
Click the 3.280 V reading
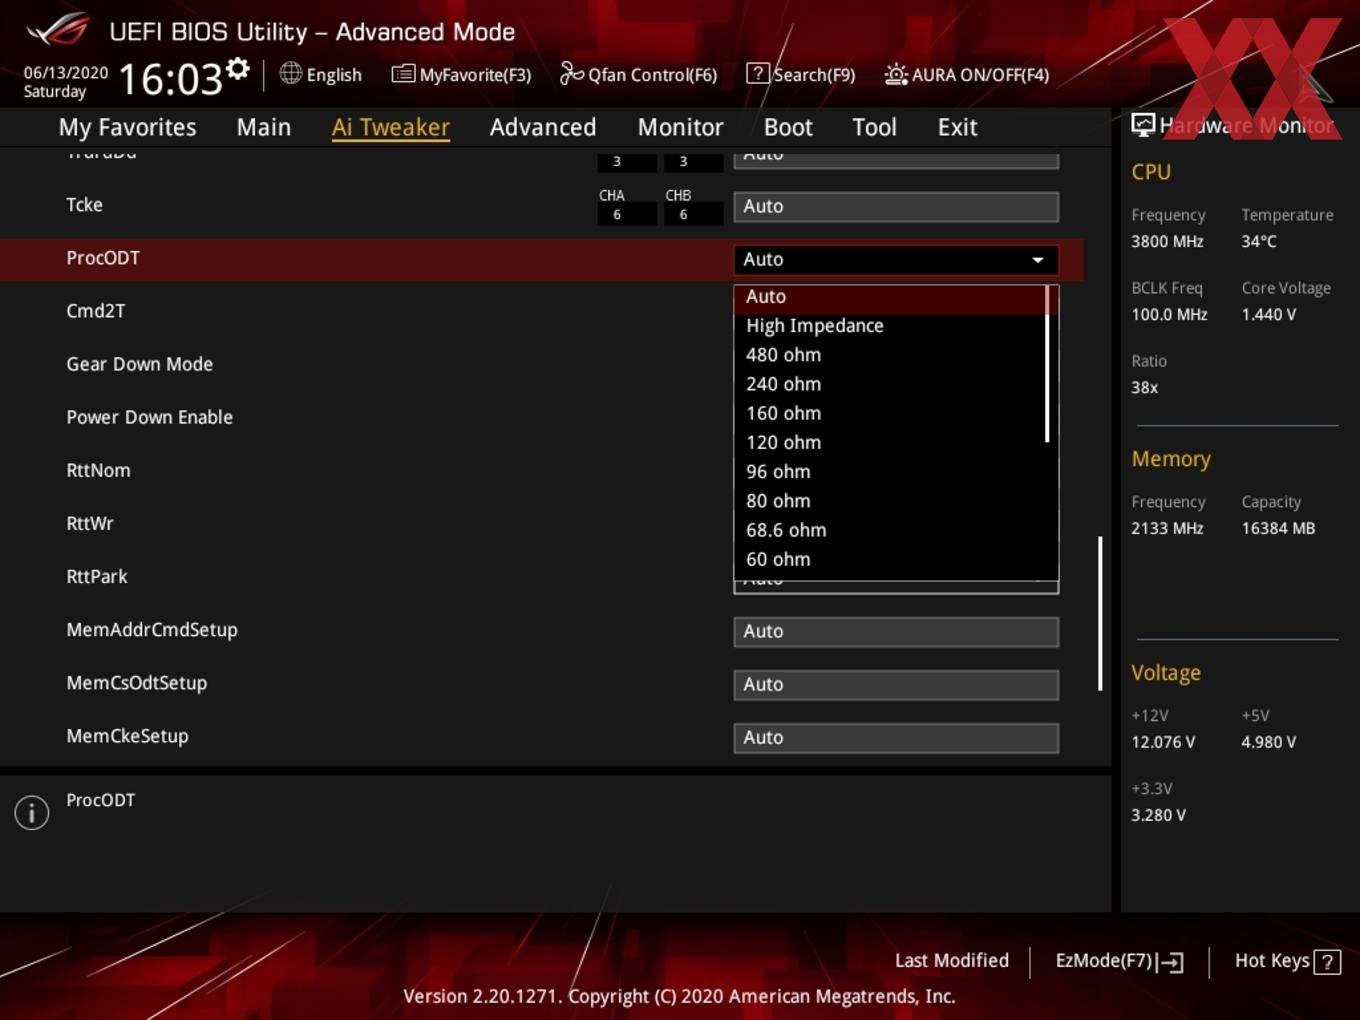pyautogui.click(x=1158, y=815)
